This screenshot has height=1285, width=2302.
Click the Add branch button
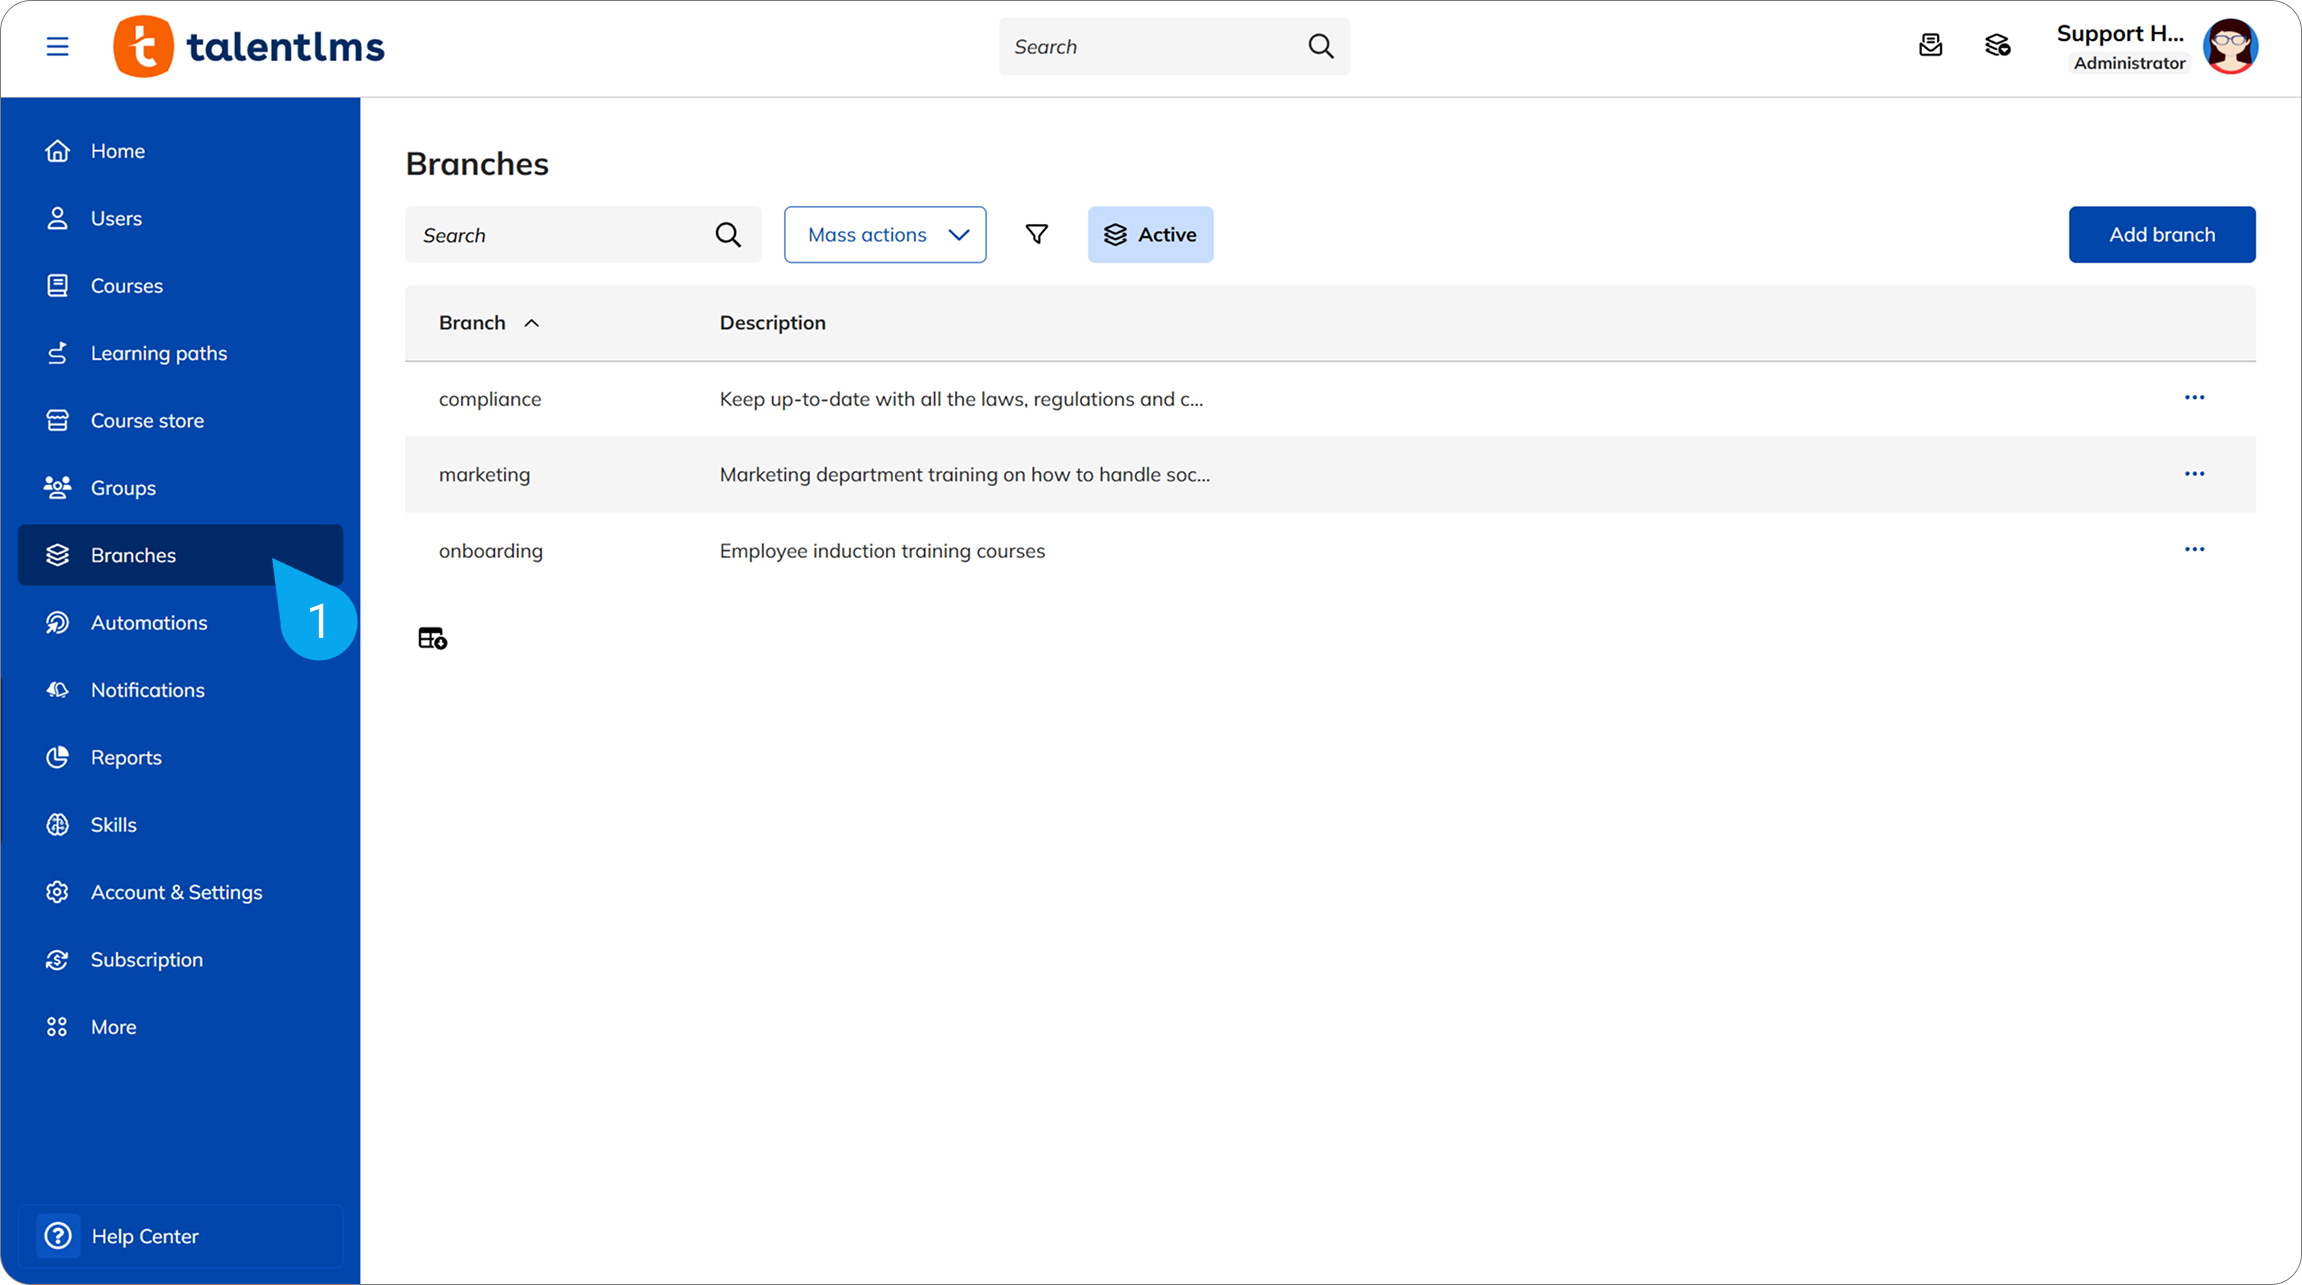(2161, 235)
